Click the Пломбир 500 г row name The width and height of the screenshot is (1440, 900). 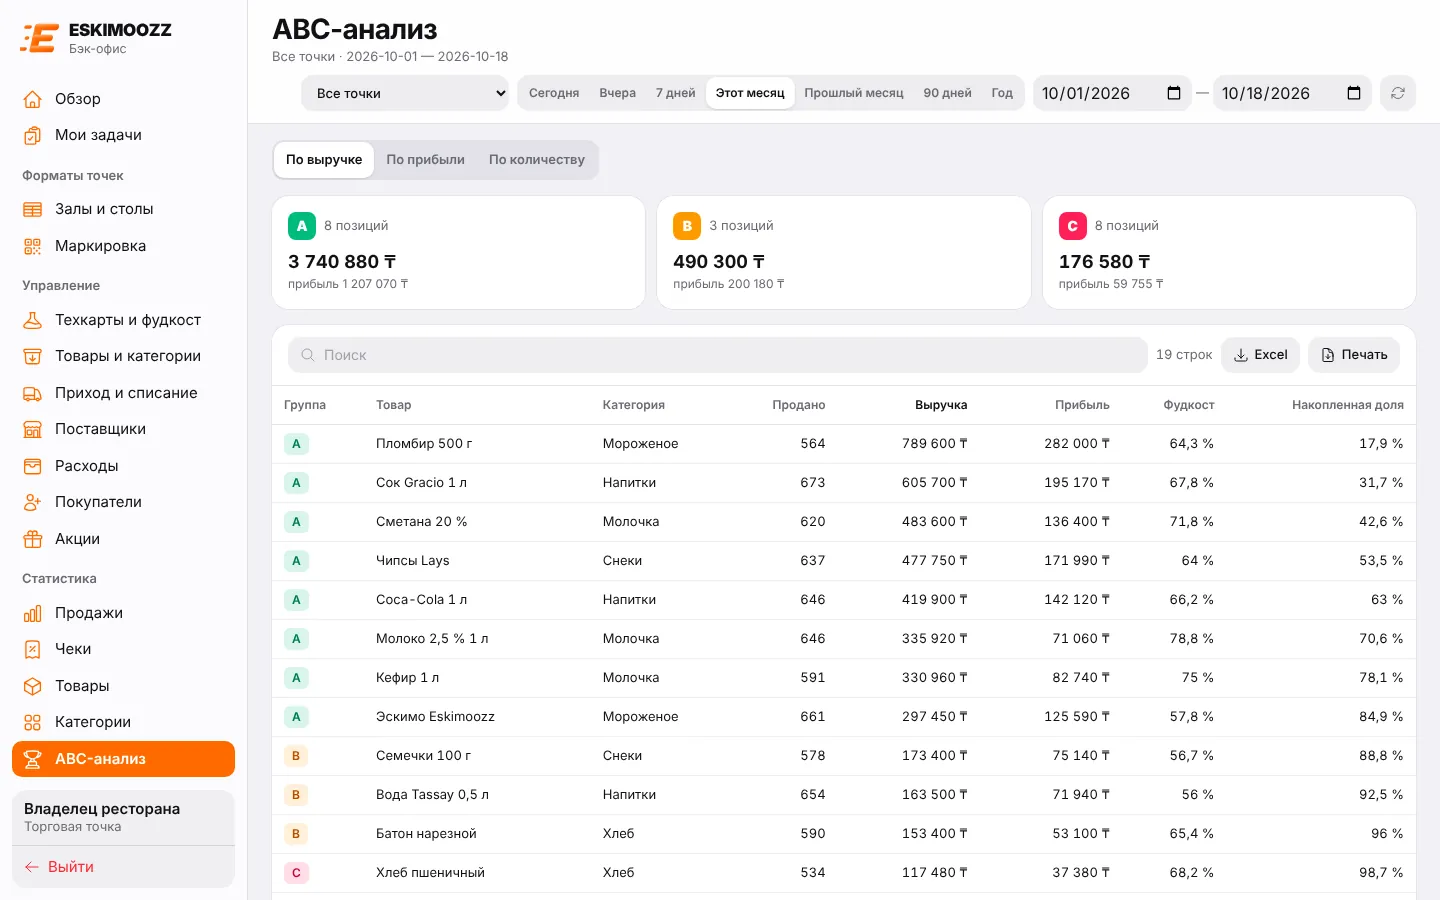[x=424, y=444]
